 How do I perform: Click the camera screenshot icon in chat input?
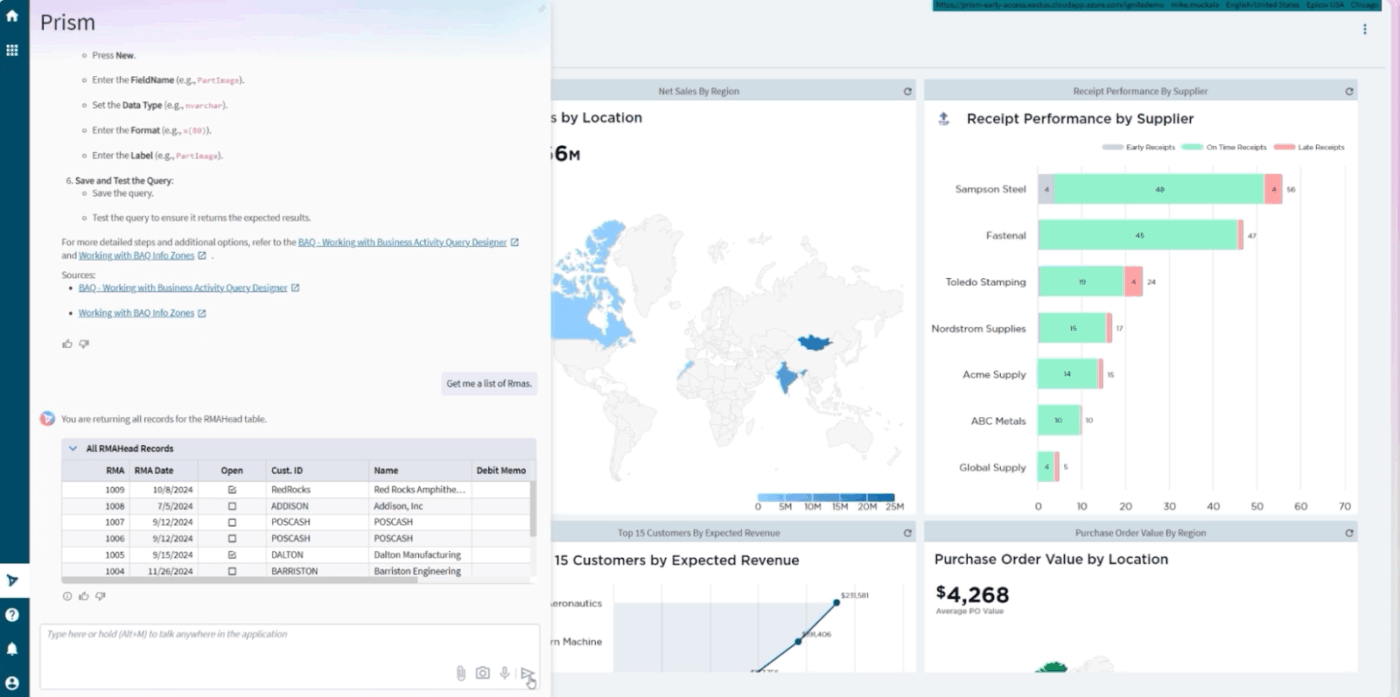[483, 673]
